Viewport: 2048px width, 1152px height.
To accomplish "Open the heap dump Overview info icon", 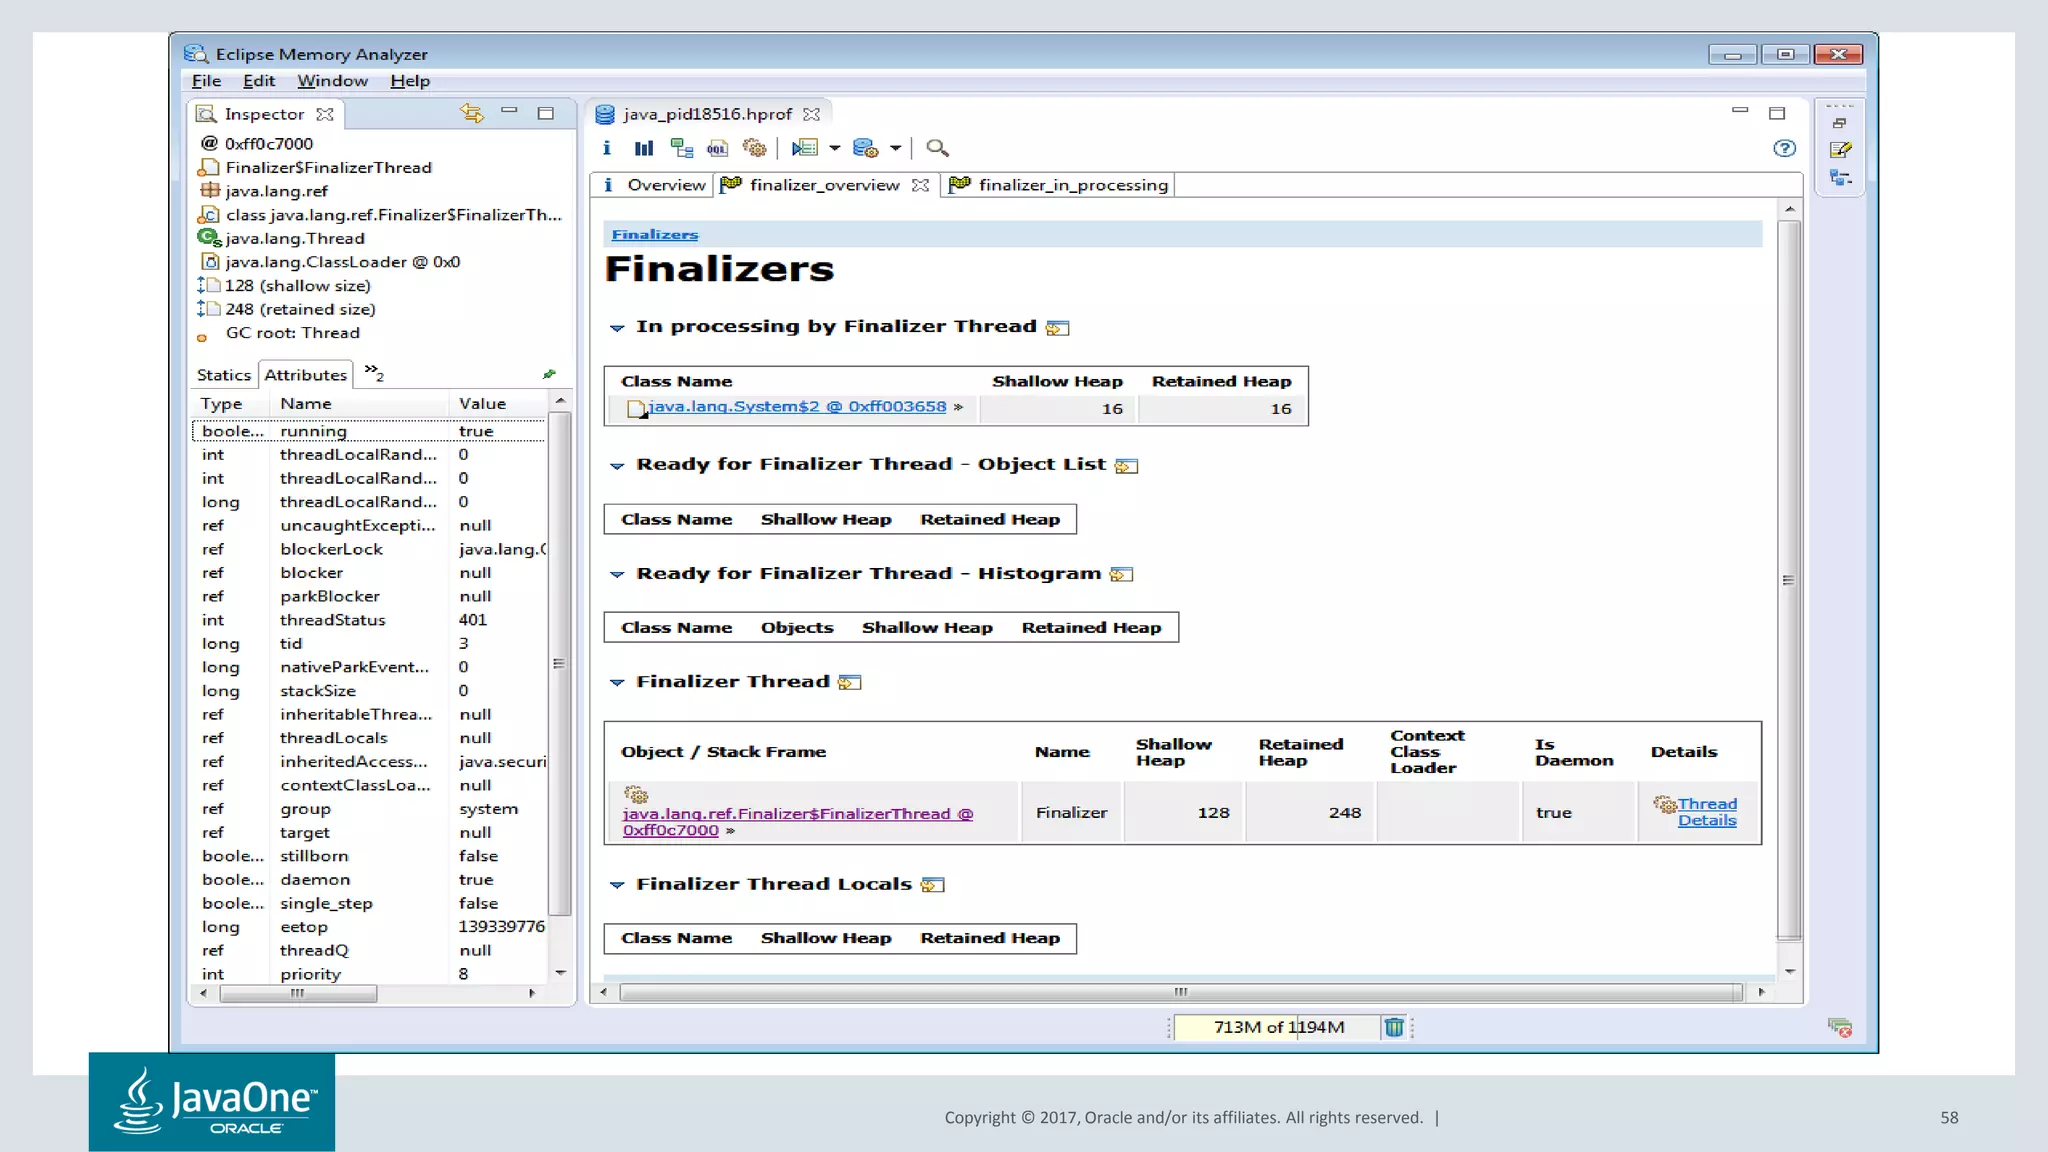I will 607,148.
